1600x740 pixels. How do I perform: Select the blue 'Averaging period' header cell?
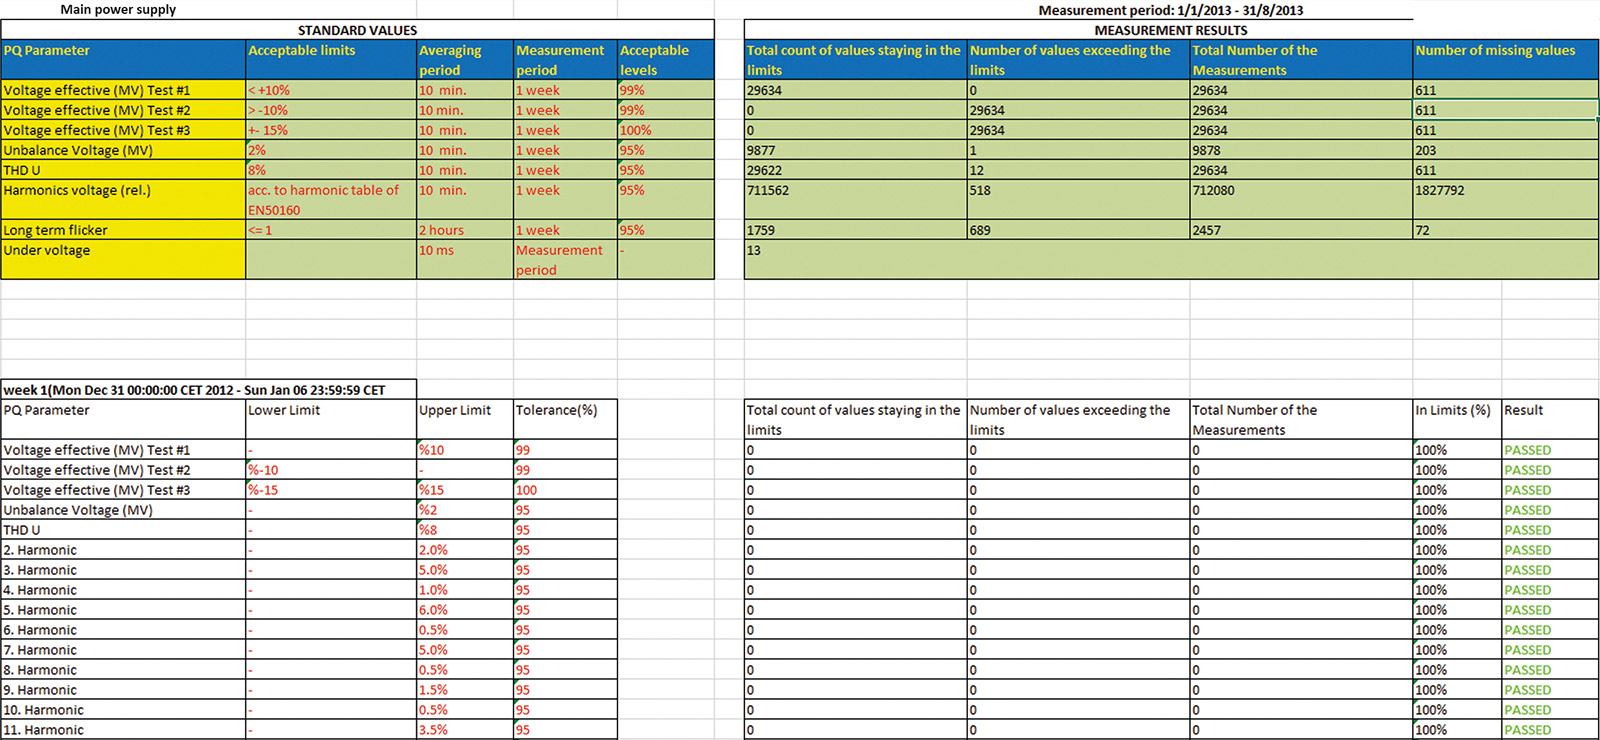[x=465, y=60]
